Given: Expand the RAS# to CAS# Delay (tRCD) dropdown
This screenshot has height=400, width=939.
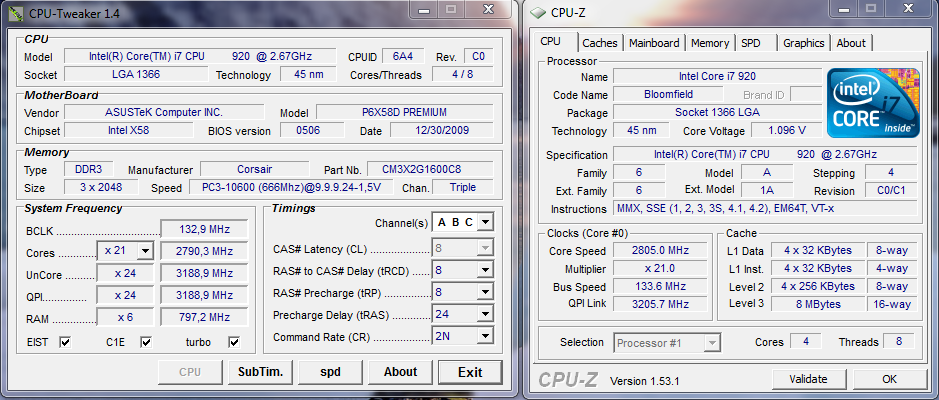Looking at the screenshot, I should (486, 271).
